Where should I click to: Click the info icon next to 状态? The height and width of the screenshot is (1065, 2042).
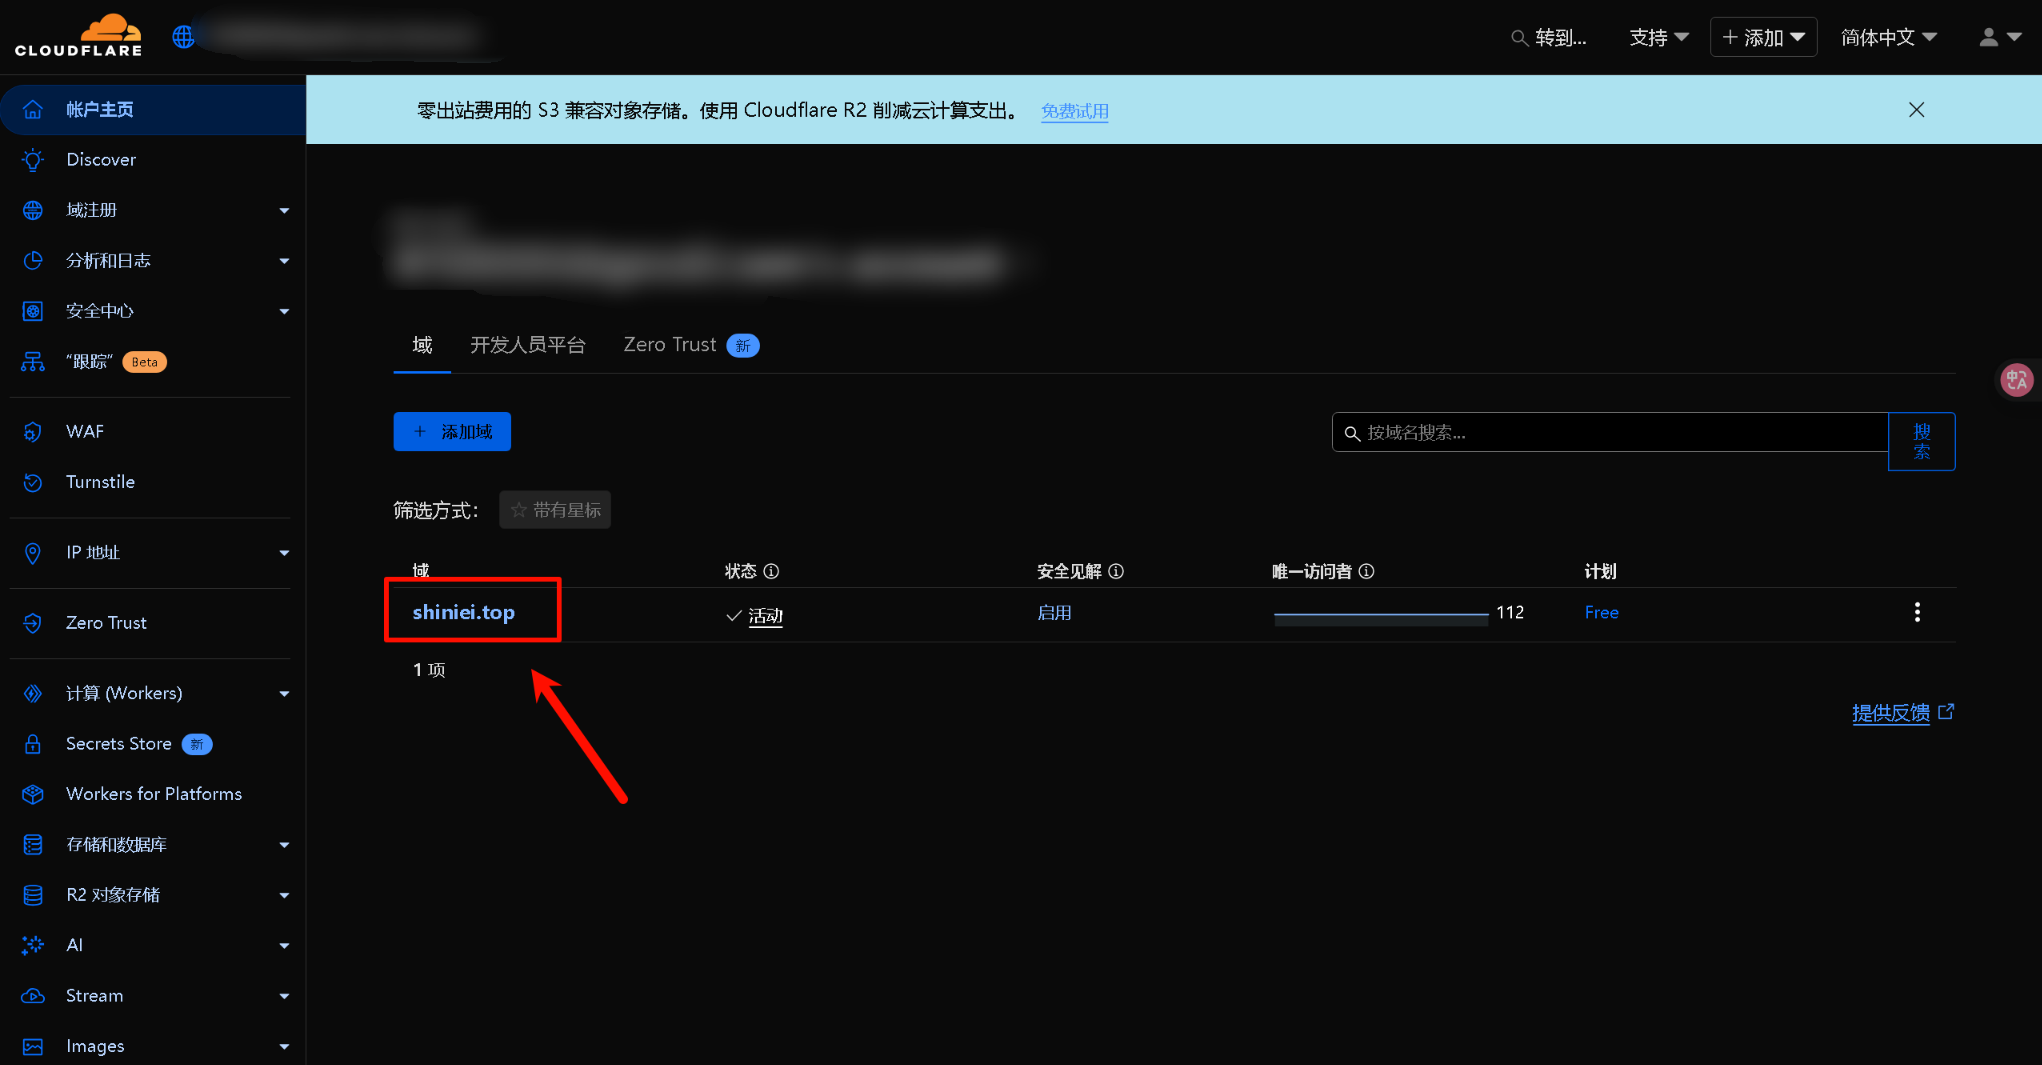771,571
